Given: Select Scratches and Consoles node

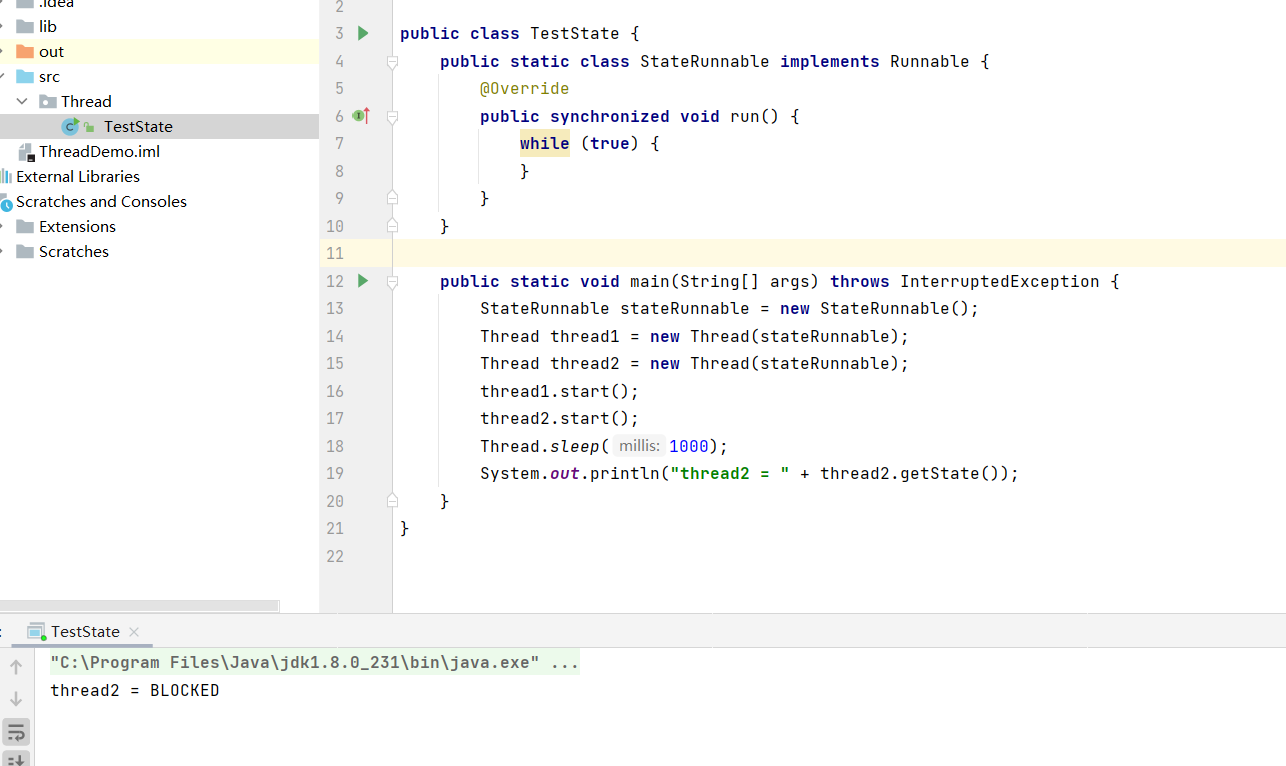Looking at the screenshot, I should pos(101,201).
